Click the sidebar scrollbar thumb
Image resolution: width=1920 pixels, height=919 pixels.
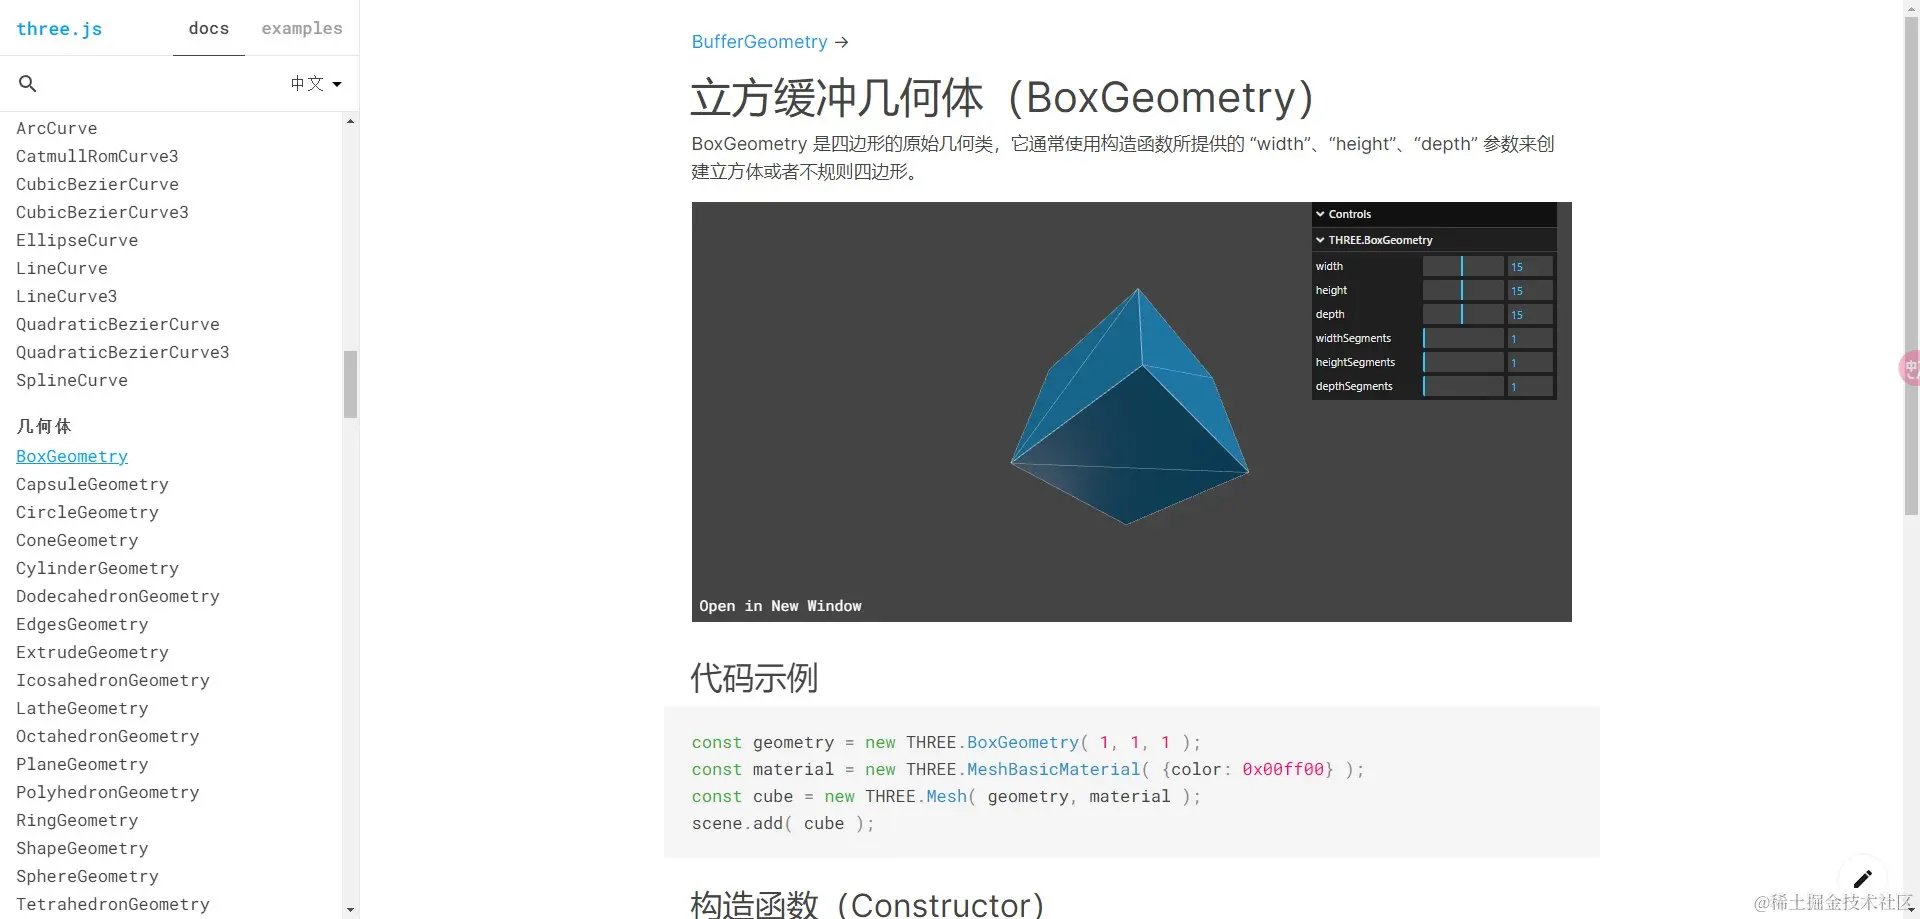350,384
